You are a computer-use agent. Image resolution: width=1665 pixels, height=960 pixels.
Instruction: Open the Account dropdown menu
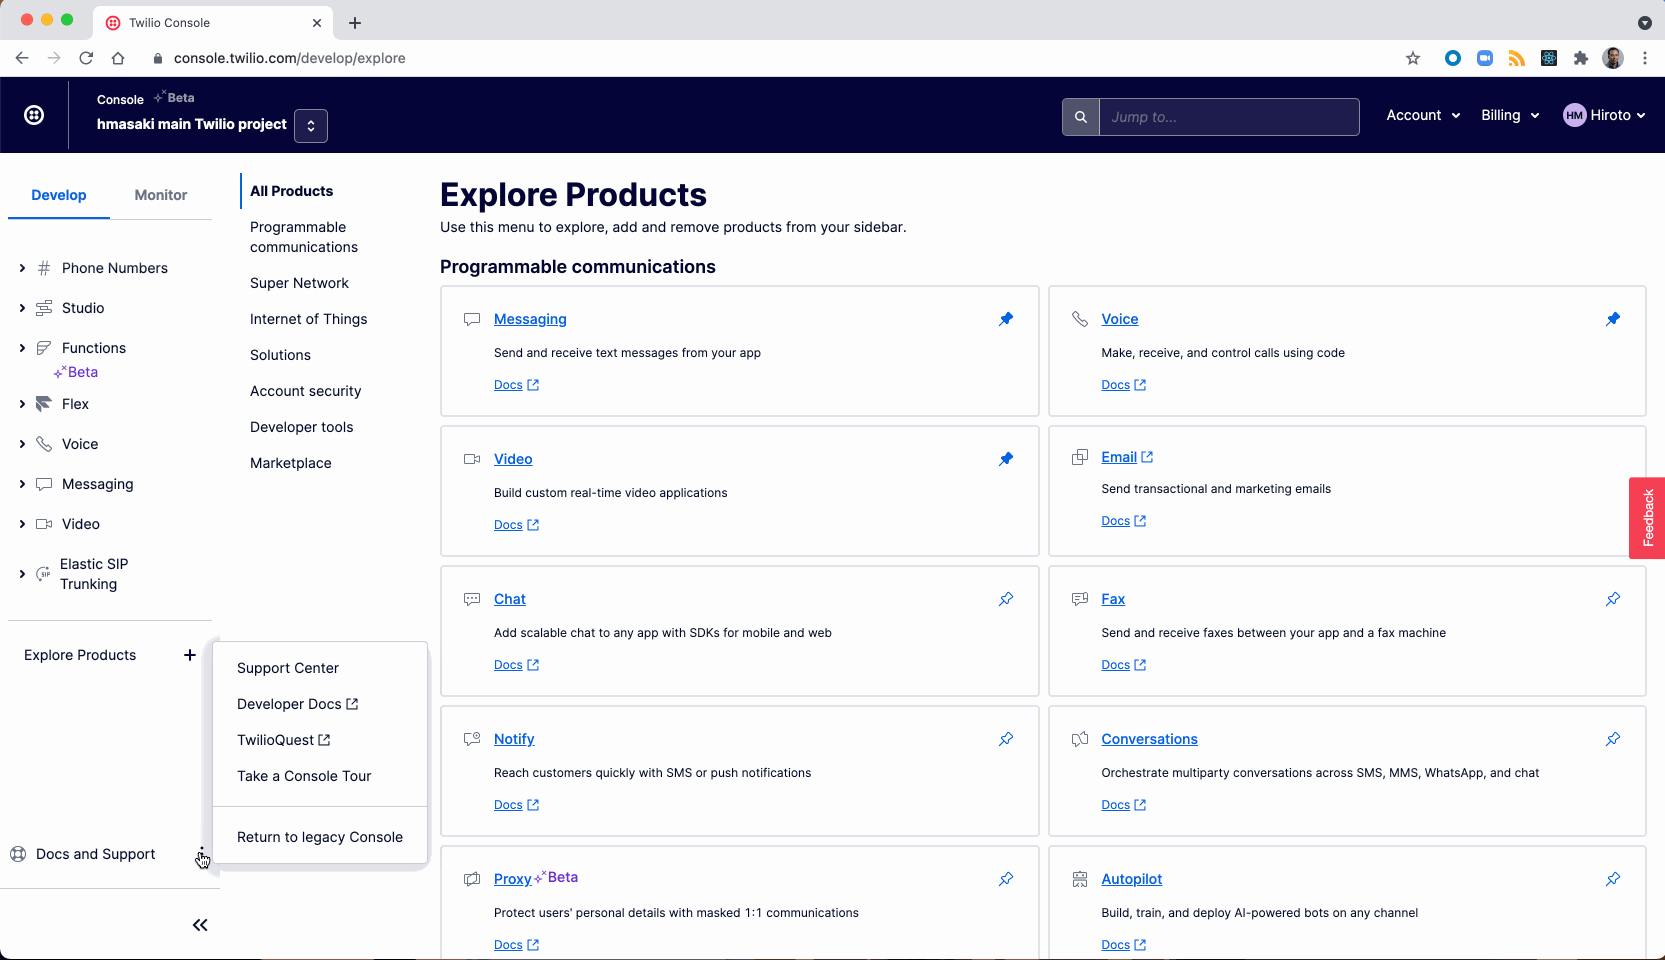(1423, 115)
